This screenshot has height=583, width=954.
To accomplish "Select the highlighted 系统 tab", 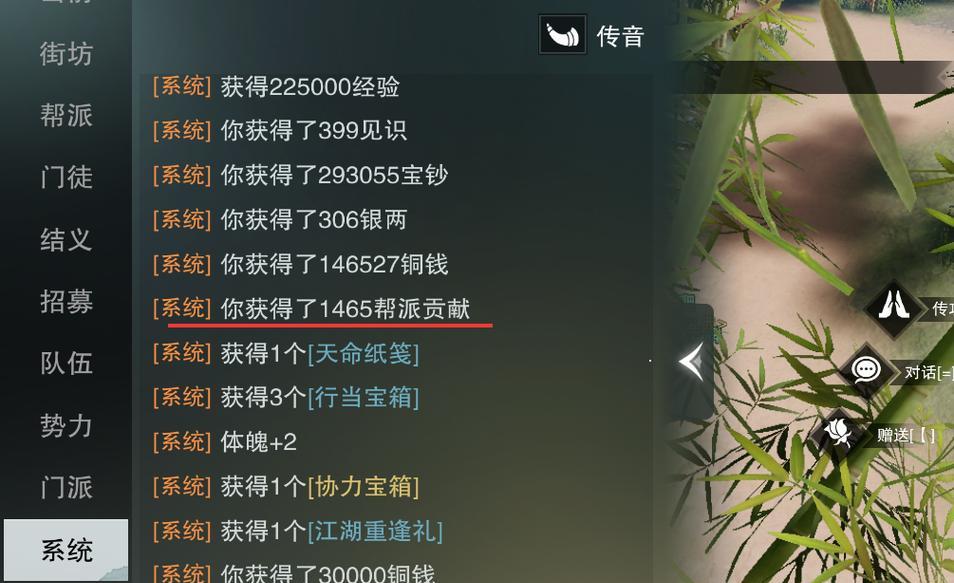I will pyautogui.click(x=66, y=550).
